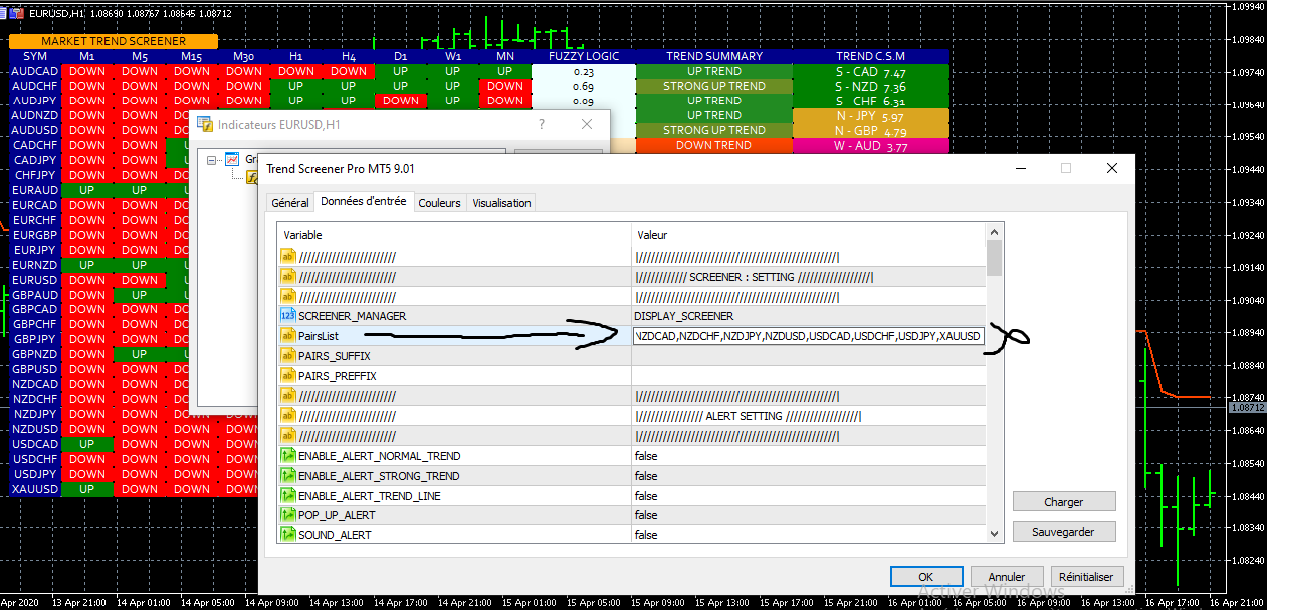Image resolution: width=1299 pixels, height=611 pixels.
Task: Collapse the tree node in Indicateurs window
Action: [x=212, y=159]
